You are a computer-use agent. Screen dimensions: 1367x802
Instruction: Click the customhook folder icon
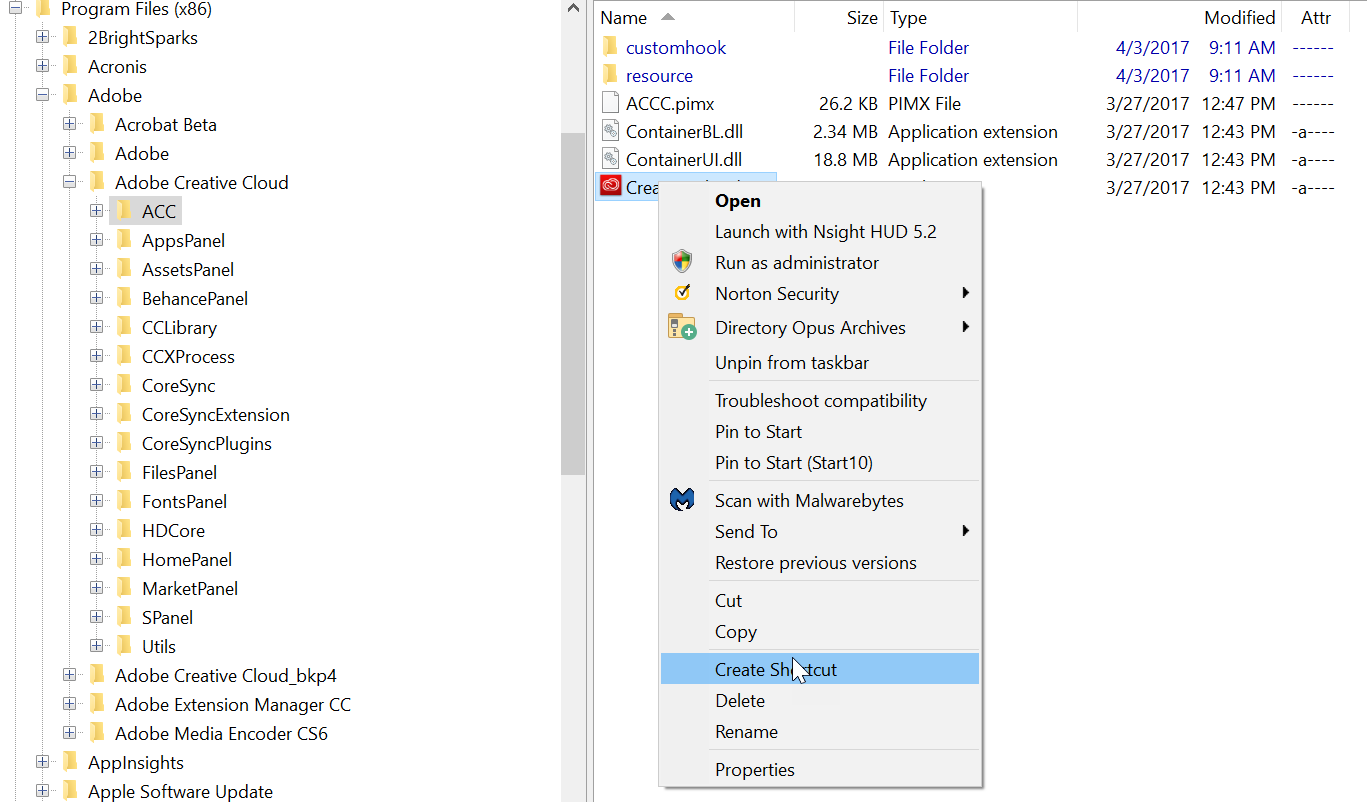(x=611, y=47)
